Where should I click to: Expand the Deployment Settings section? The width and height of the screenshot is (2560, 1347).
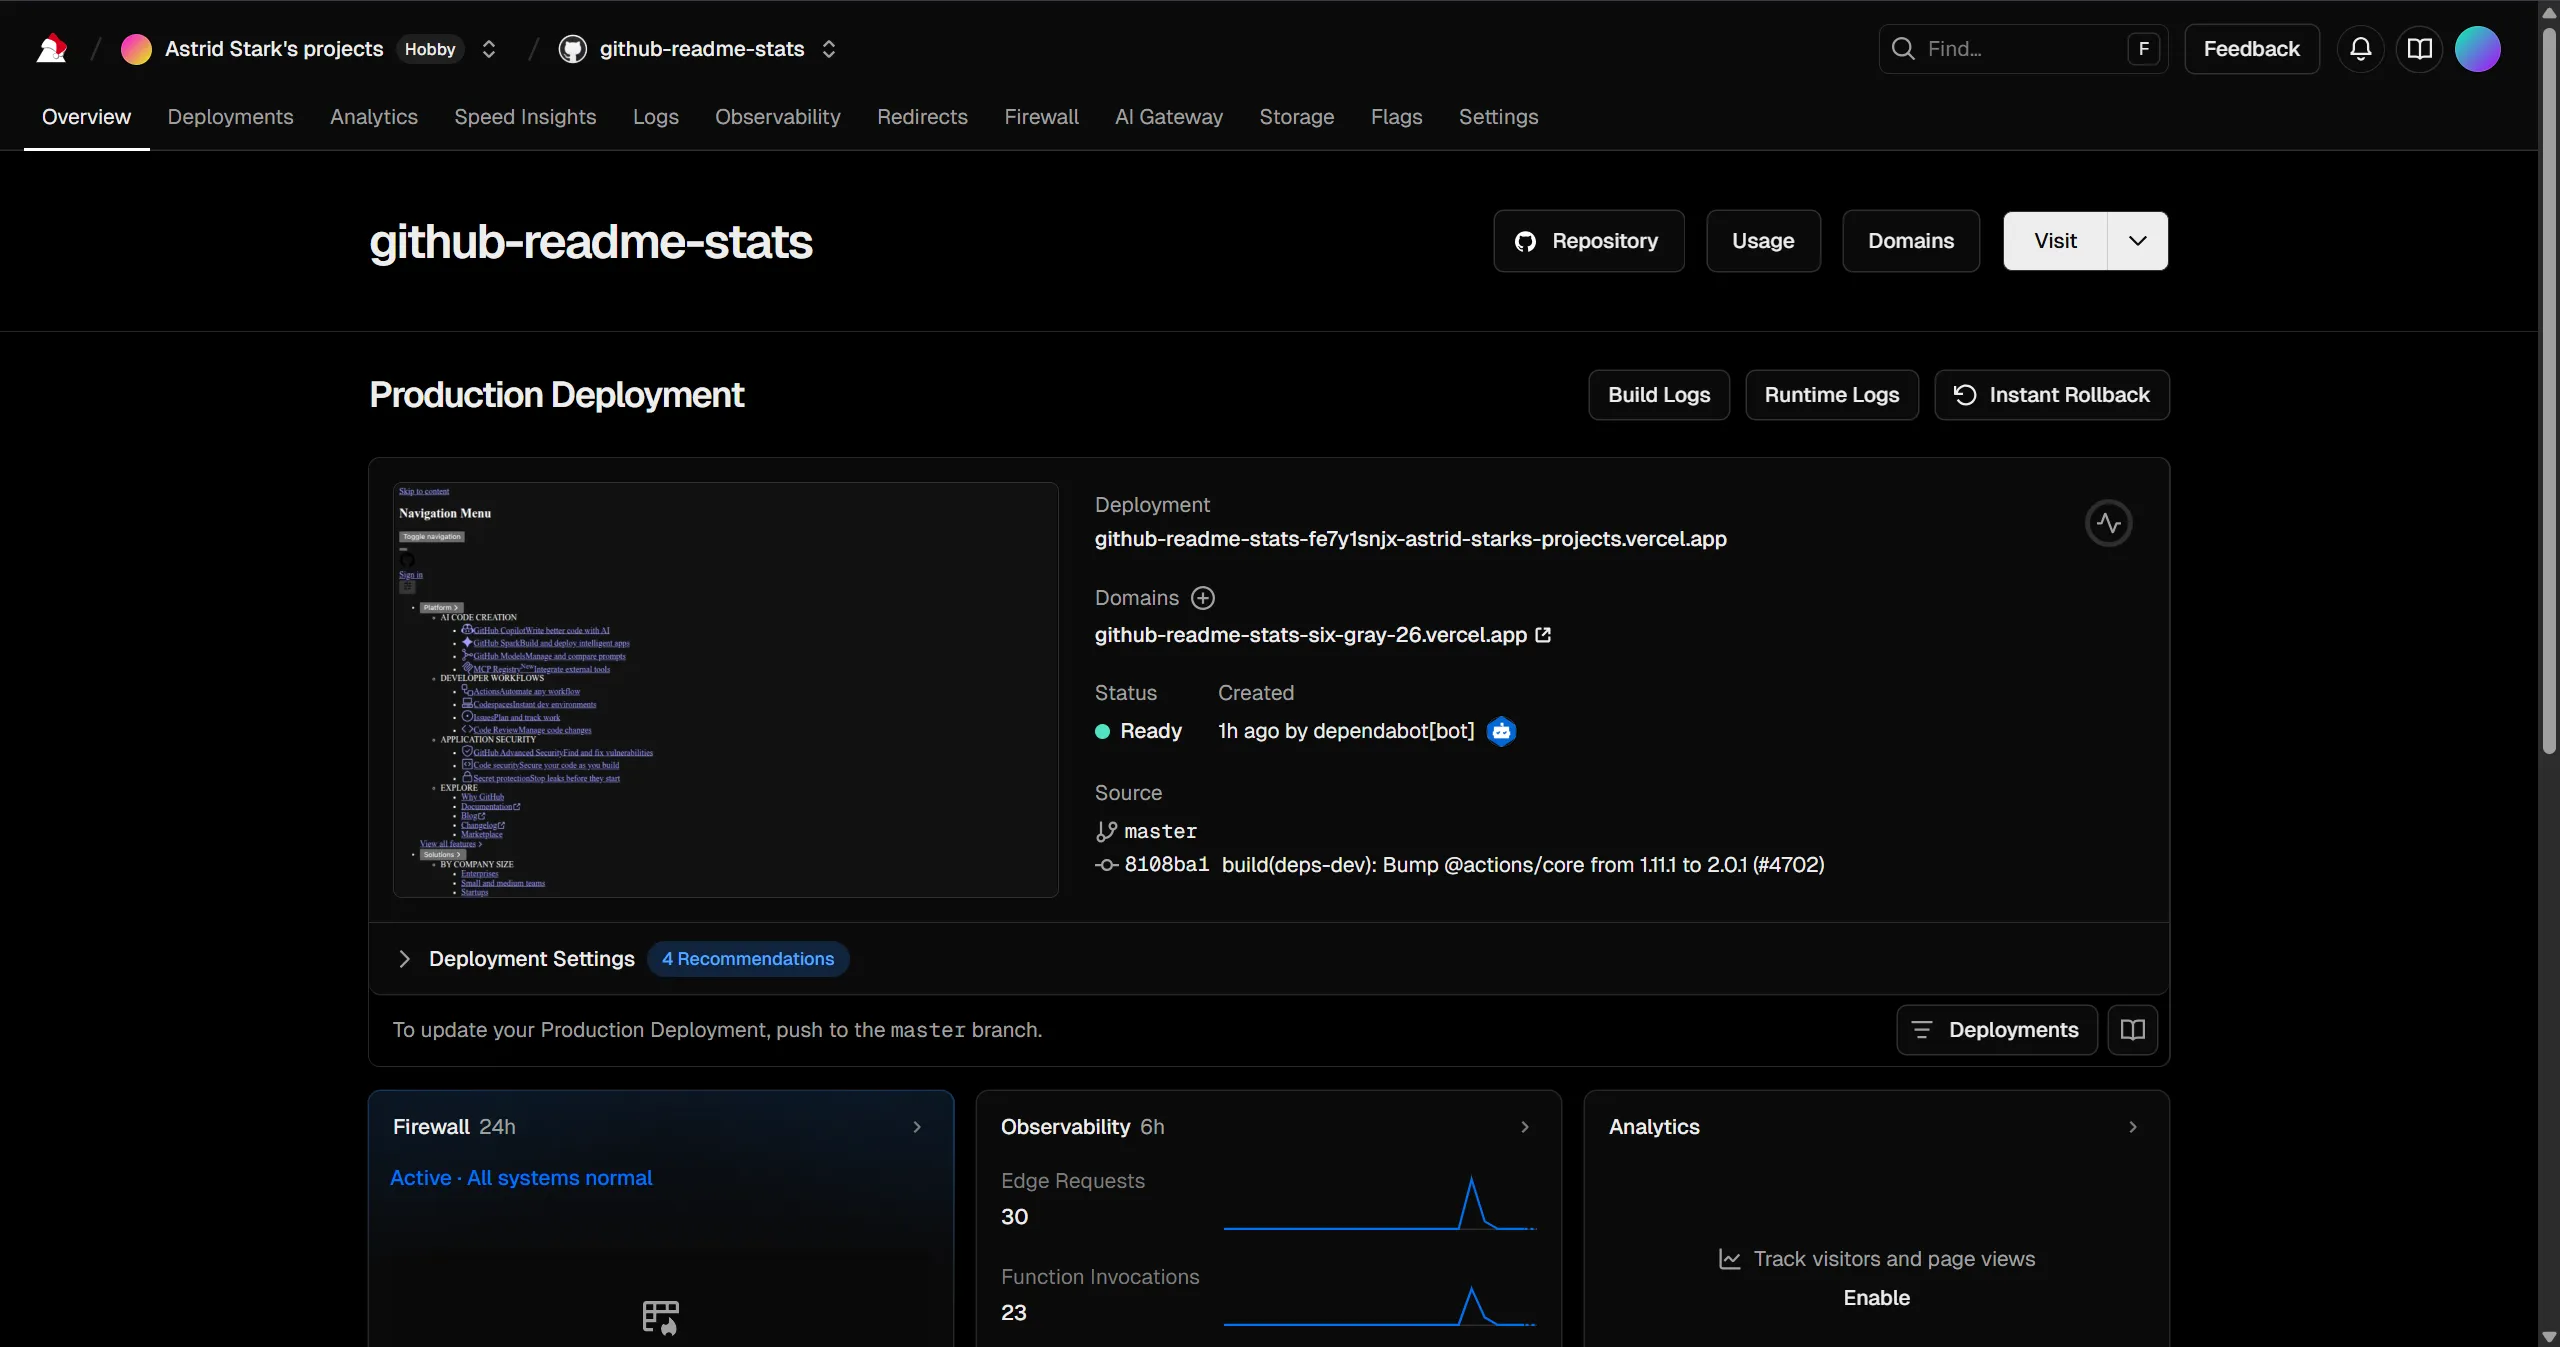coord(403,958)
